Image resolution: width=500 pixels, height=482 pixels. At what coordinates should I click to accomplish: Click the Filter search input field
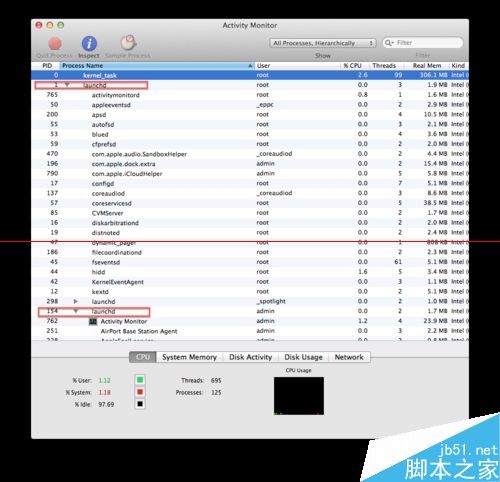423,43
